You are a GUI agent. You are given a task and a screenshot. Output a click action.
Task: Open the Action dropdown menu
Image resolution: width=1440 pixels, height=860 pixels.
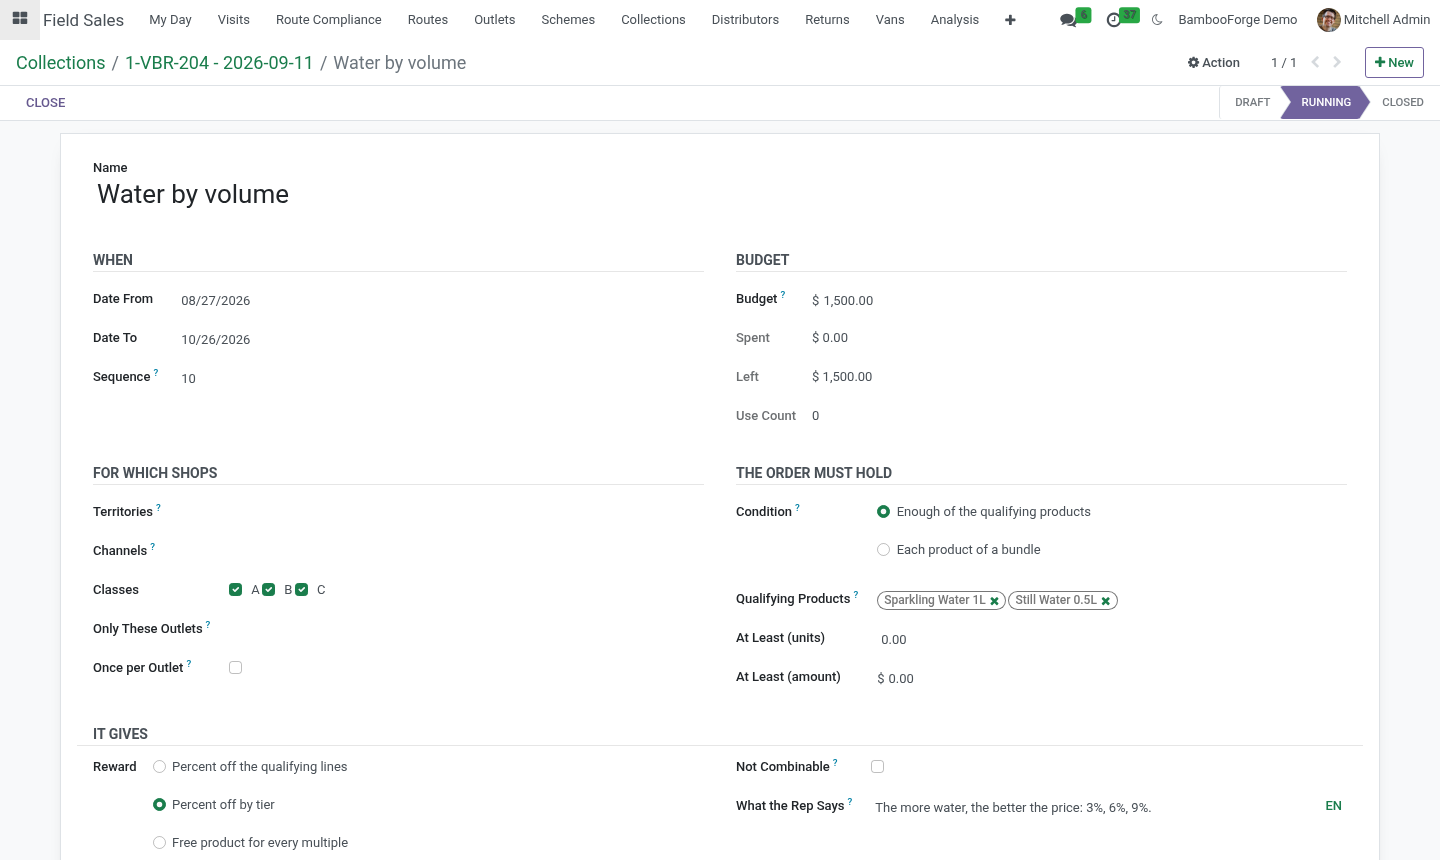pos(1214,62)
